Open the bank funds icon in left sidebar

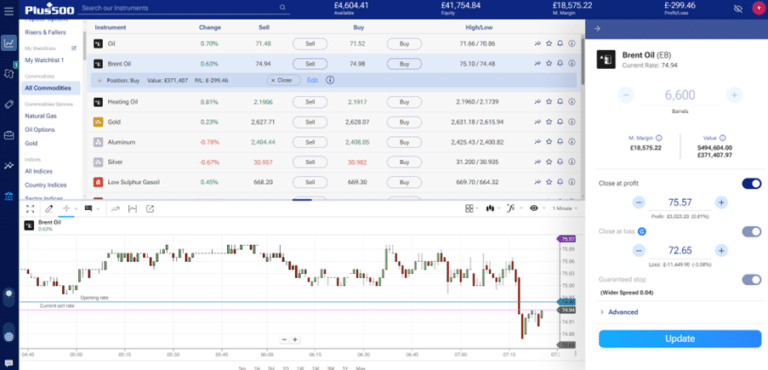[x=9, y=197]
